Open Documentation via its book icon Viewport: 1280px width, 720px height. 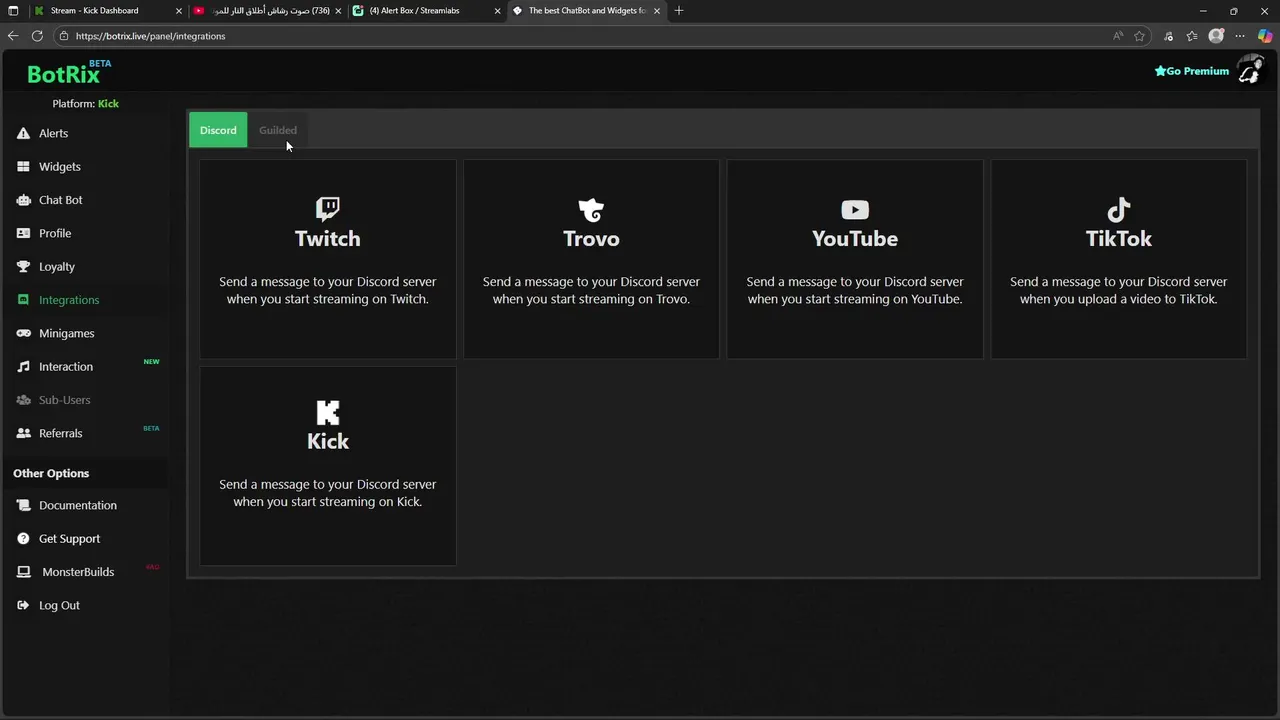pos(23,505)
